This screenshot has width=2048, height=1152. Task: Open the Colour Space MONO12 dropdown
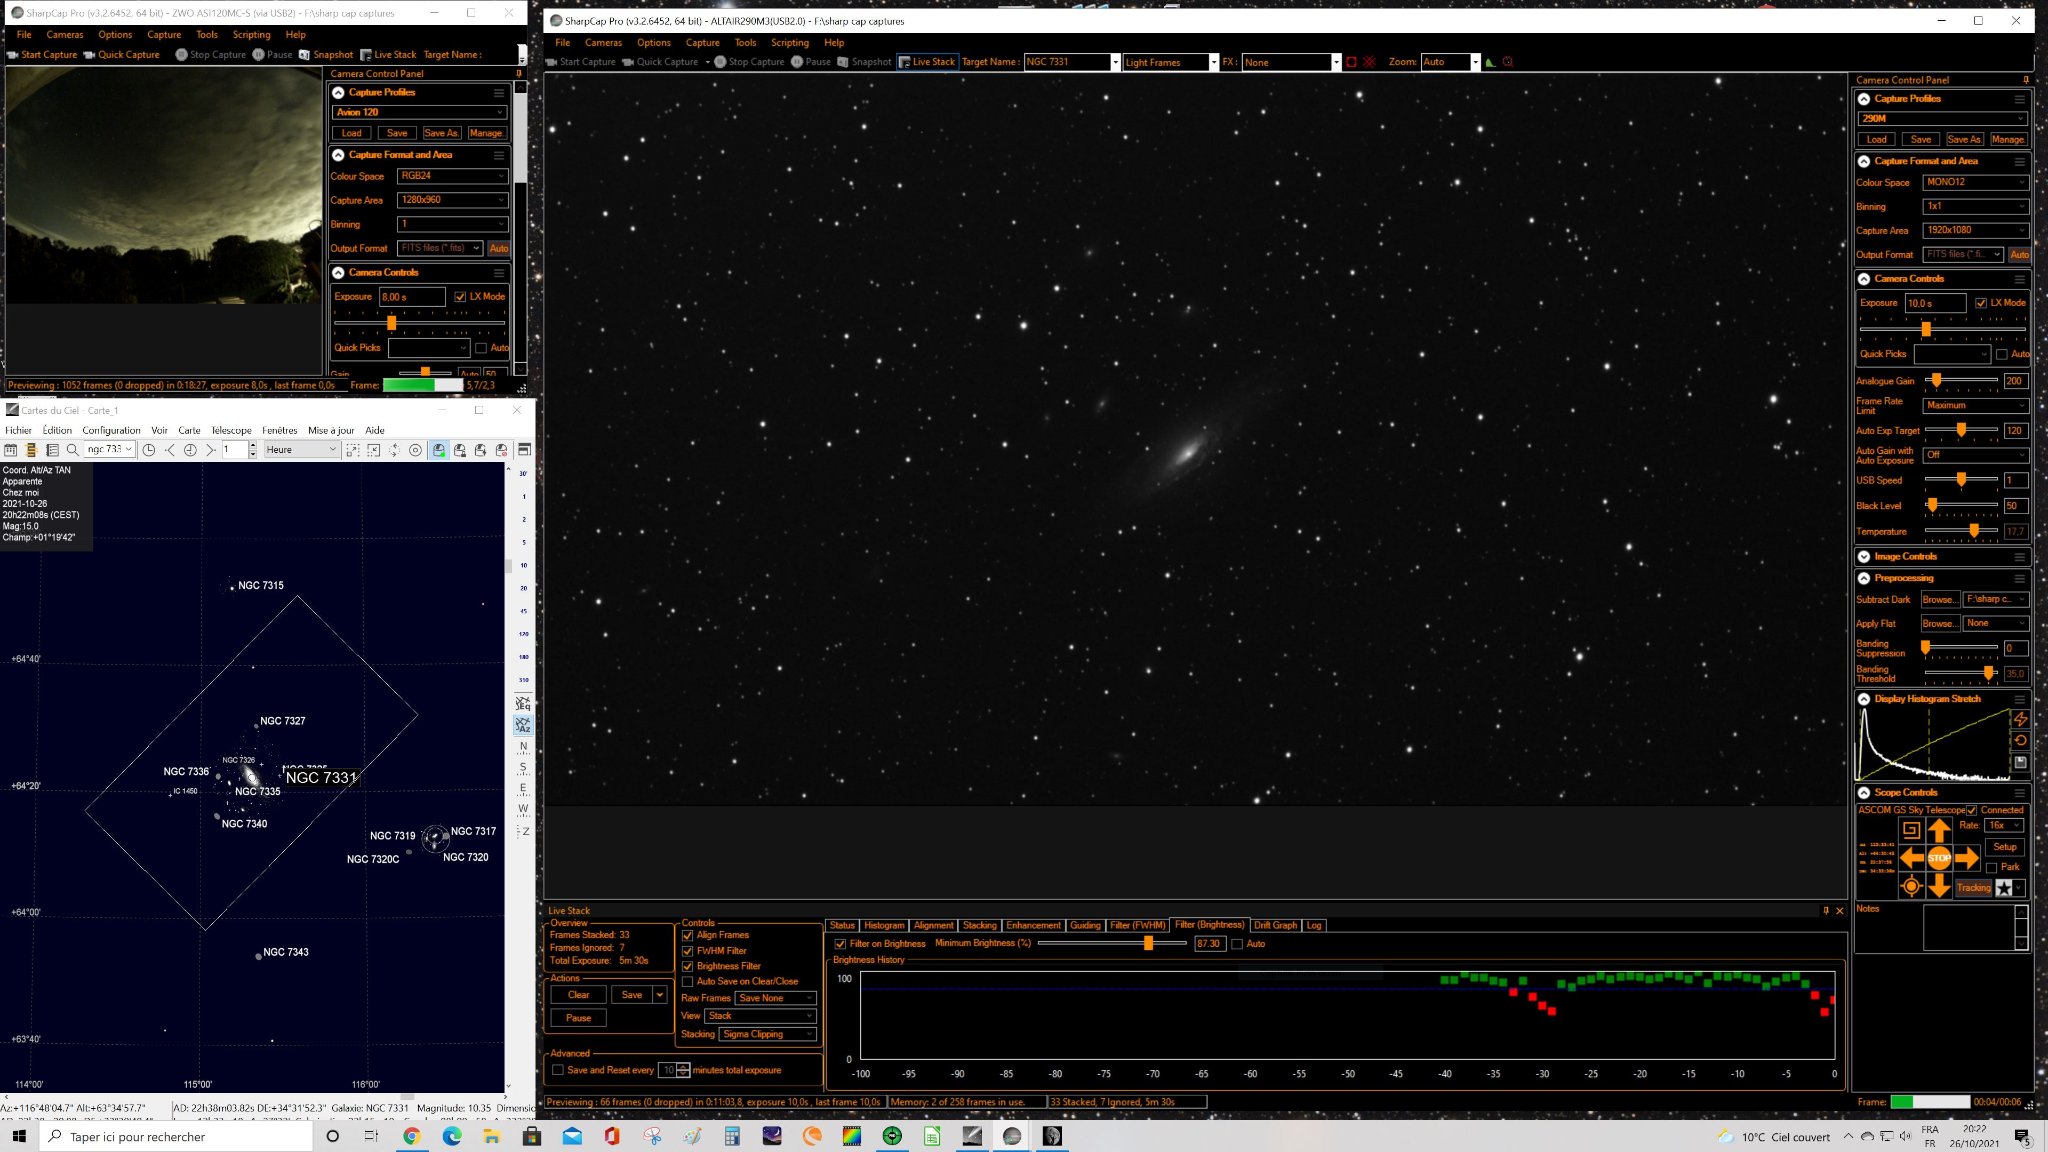tap(1975, 182)
